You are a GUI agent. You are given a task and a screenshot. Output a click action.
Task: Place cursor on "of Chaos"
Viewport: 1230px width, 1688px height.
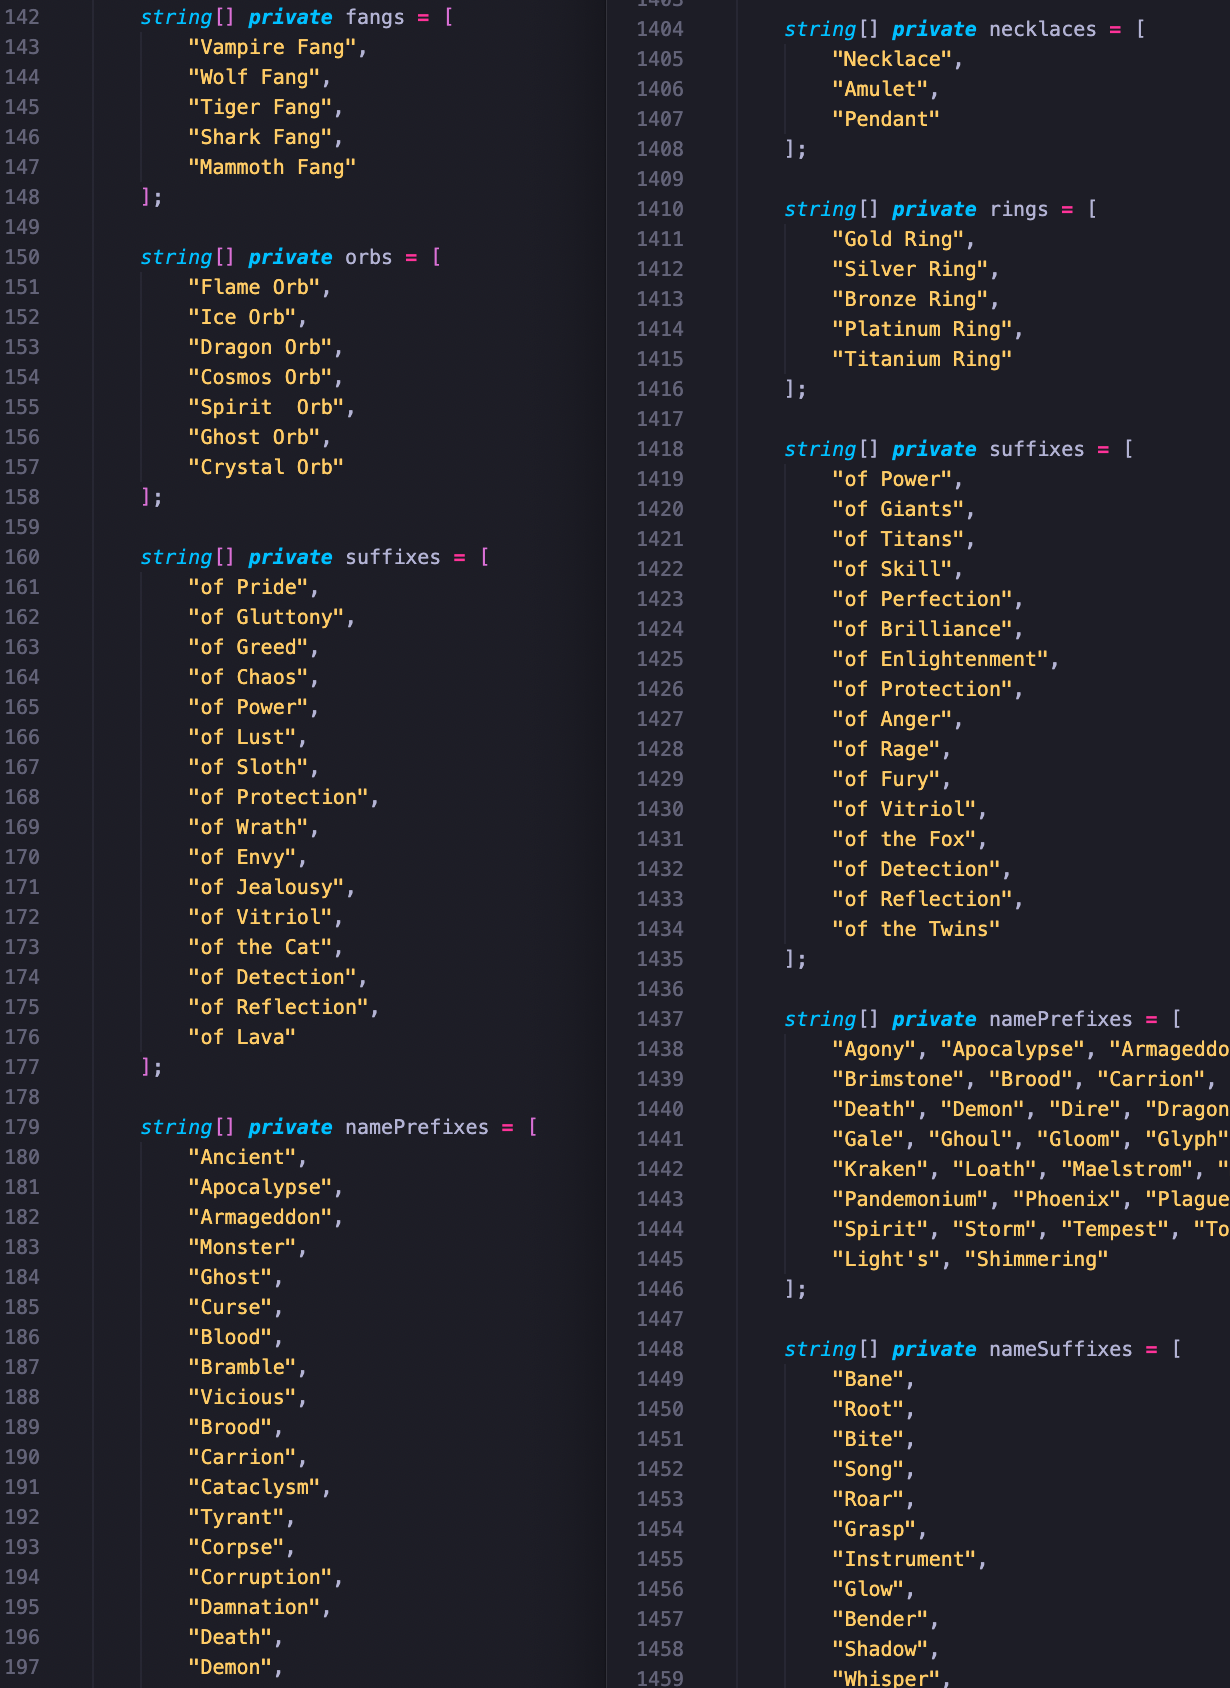(248, 677)
